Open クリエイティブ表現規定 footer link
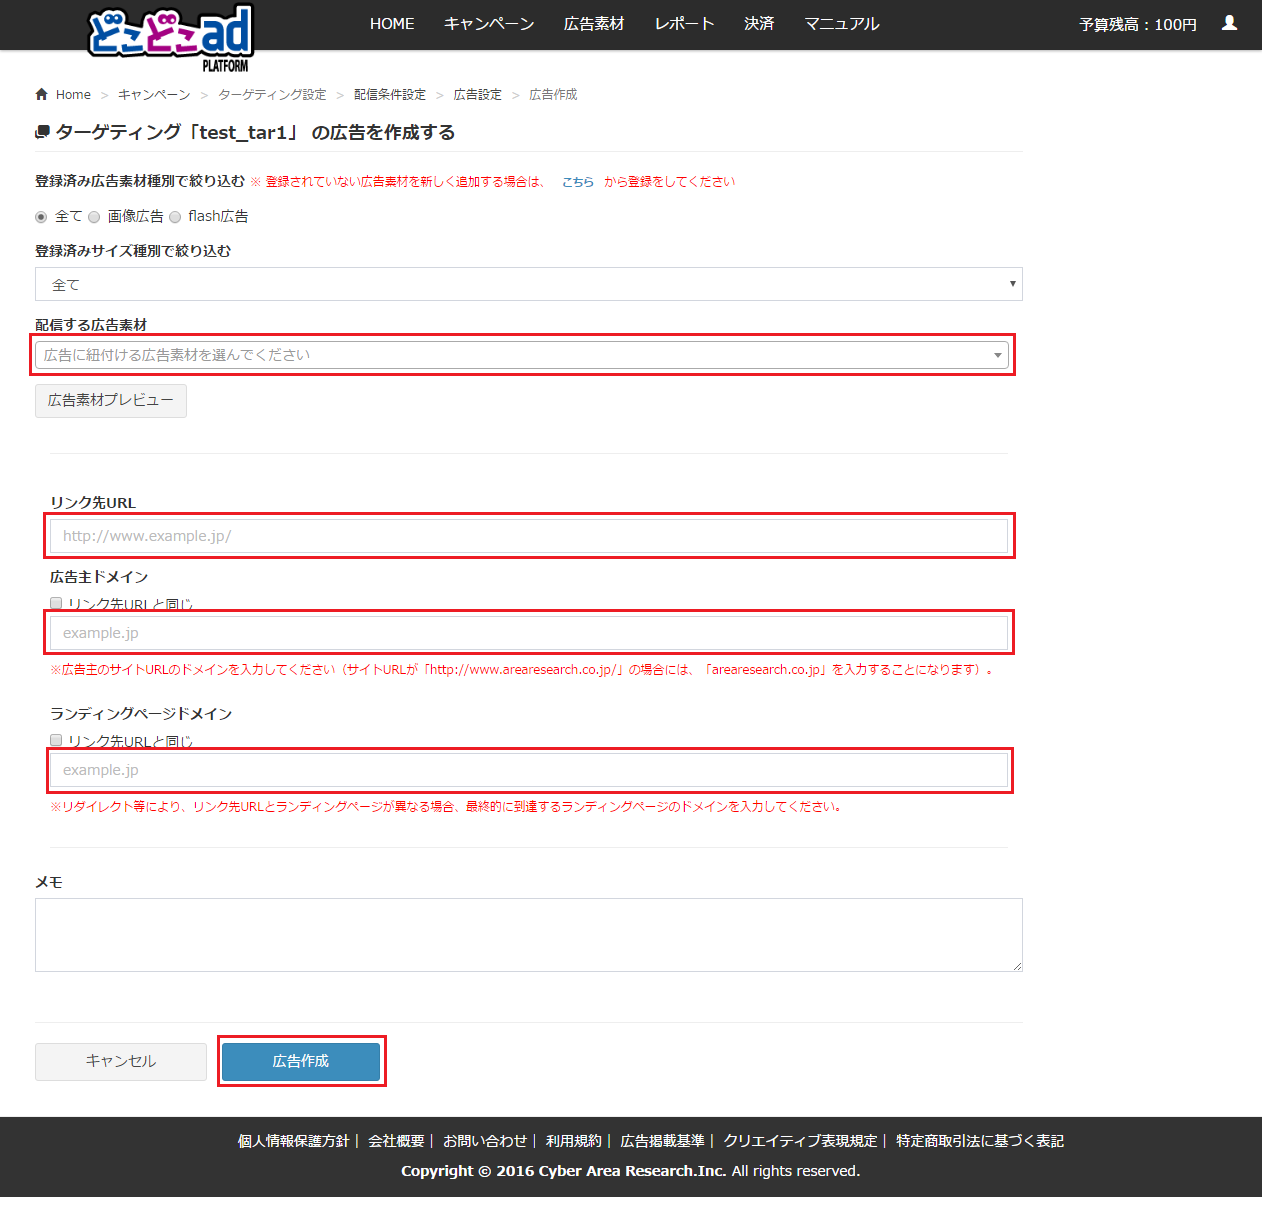 tap(800, 1141)
